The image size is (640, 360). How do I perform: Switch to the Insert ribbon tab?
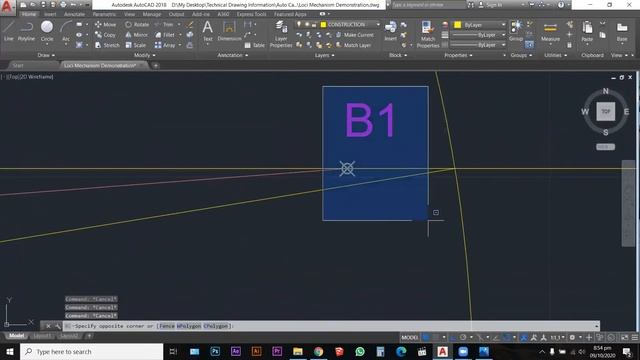pos(50,14)
